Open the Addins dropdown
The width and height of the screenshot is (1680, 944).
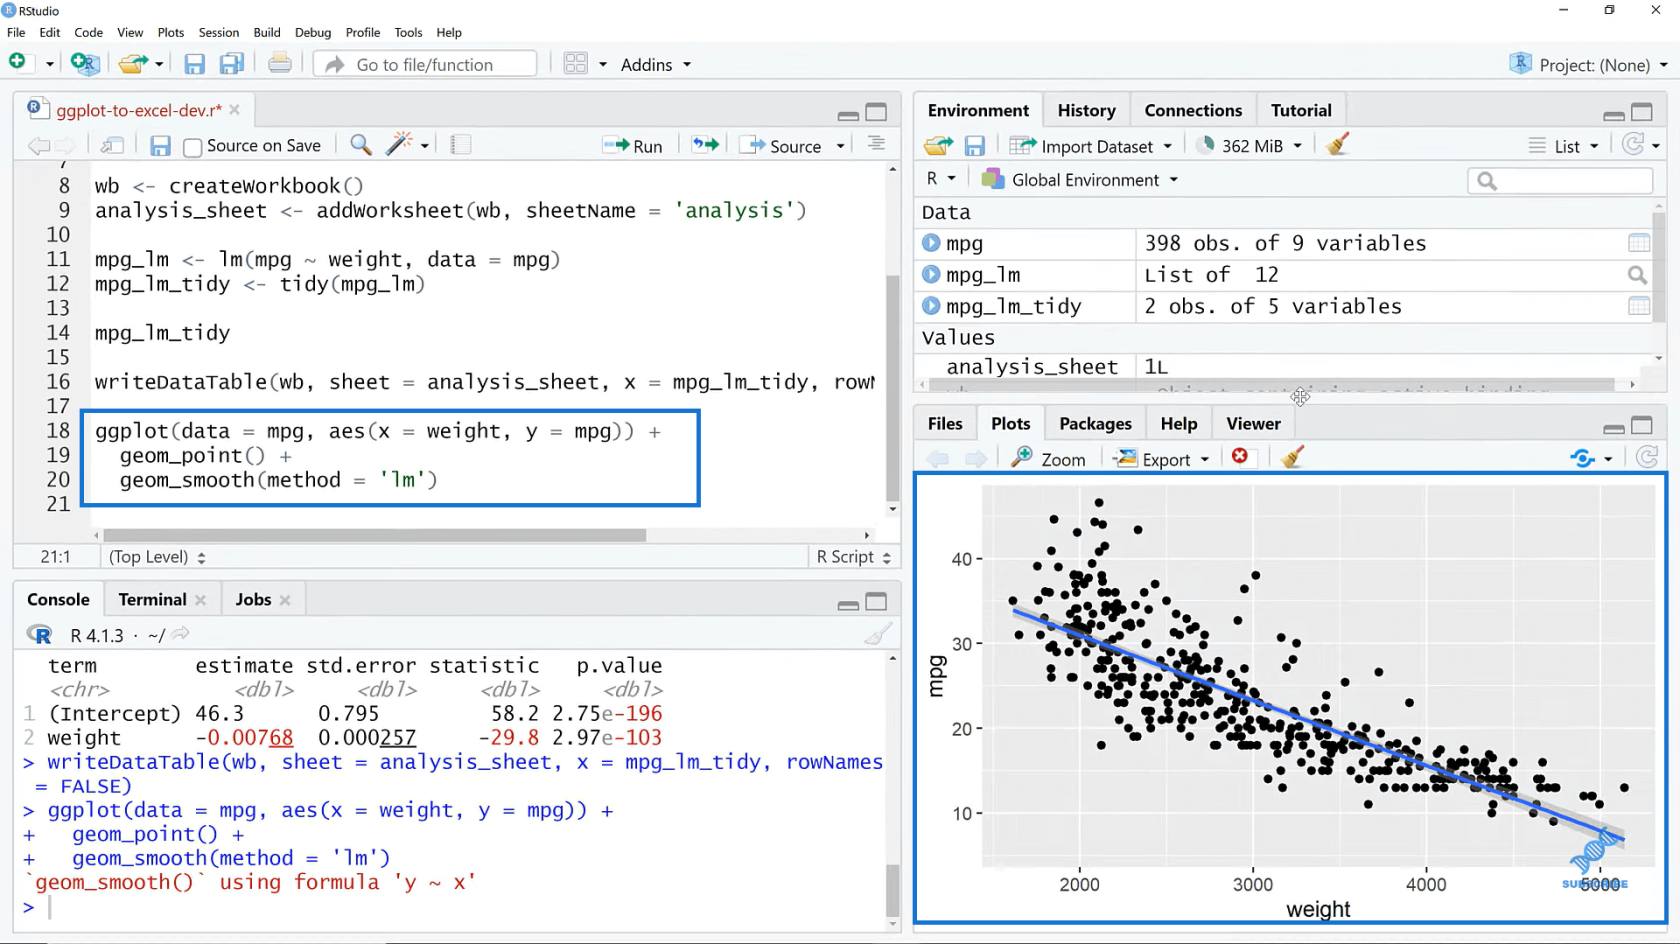point(656,64)
